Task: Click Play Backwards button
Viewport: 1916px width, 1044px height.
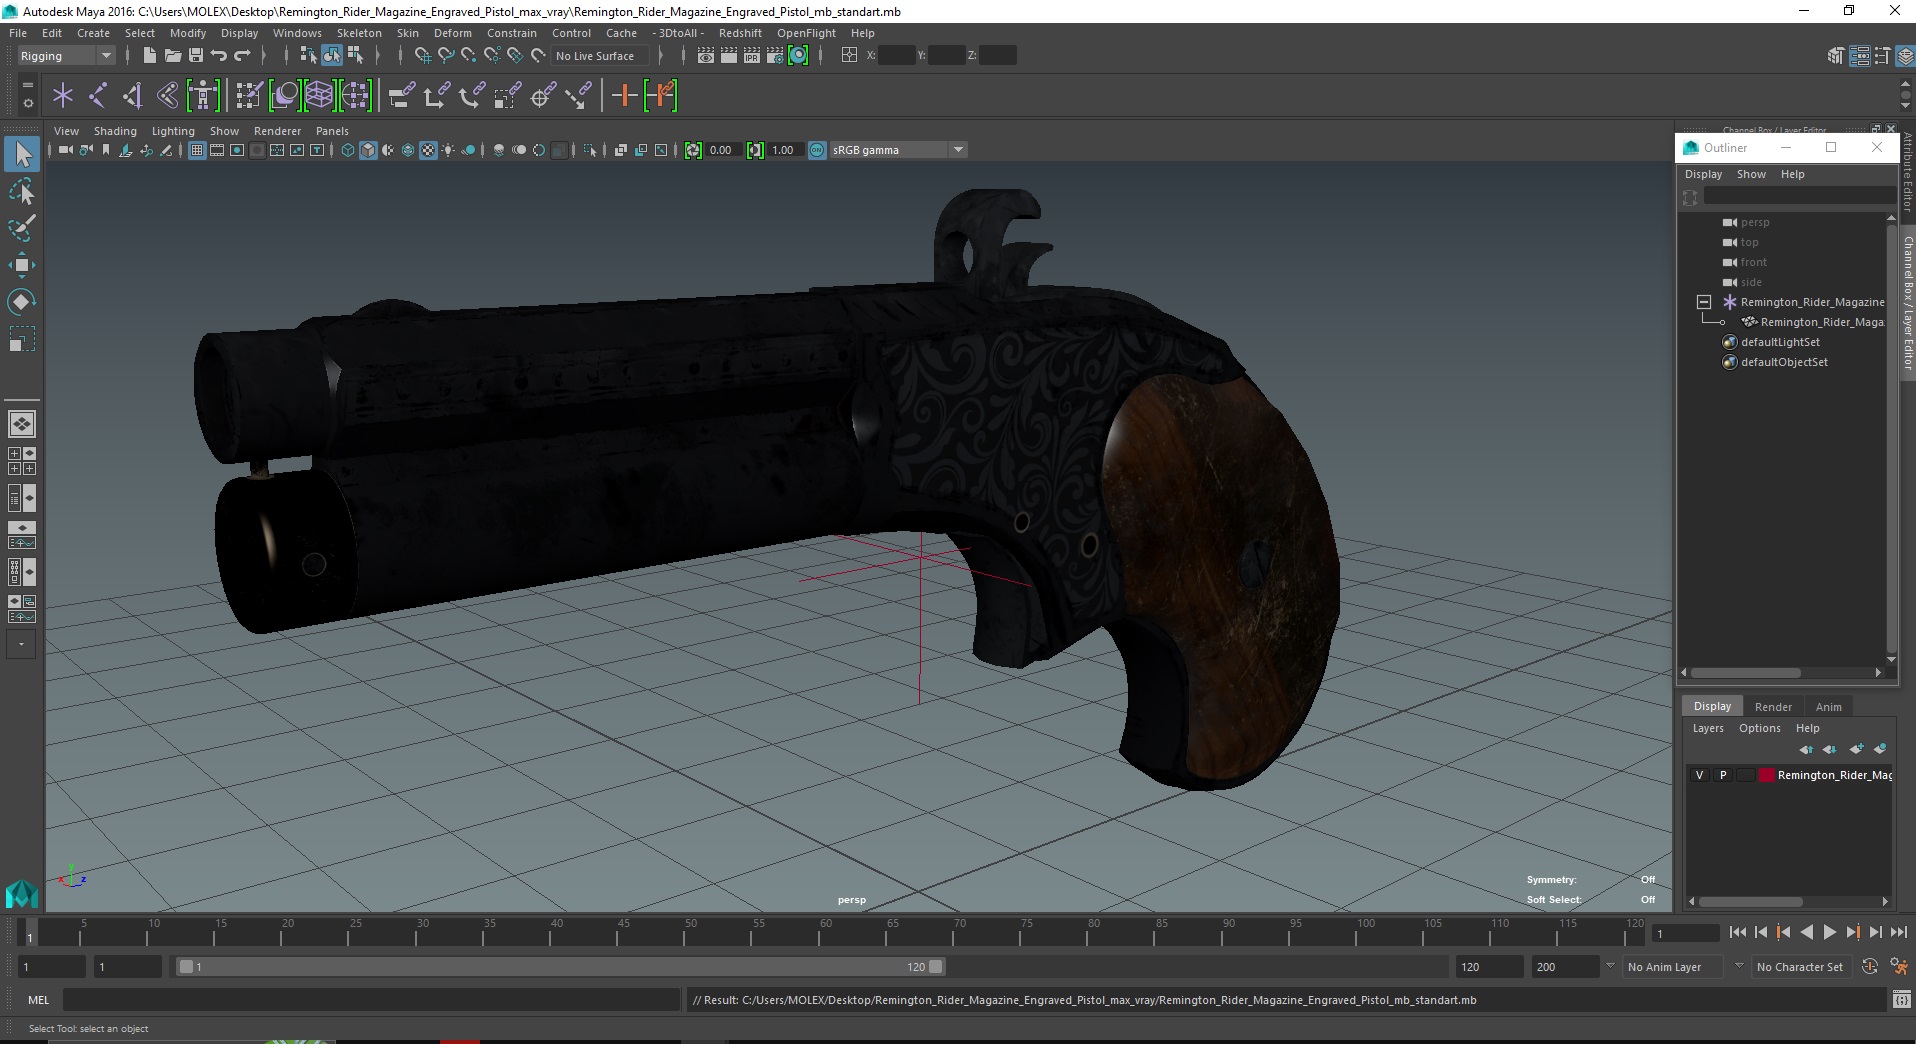Action: coord(1806,932)
